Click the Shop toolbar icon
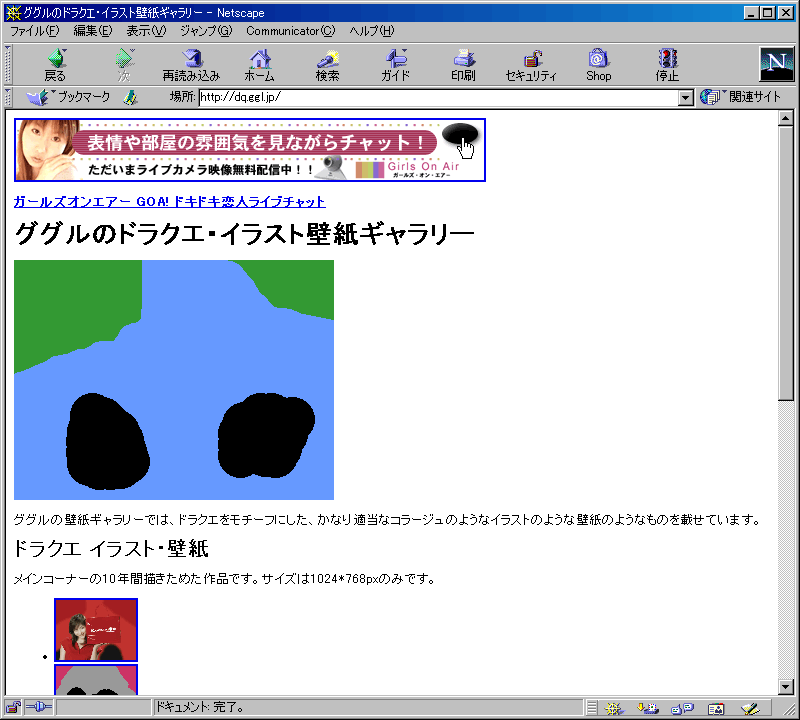This screenshot has height=720, width=800. click(598, 65)
